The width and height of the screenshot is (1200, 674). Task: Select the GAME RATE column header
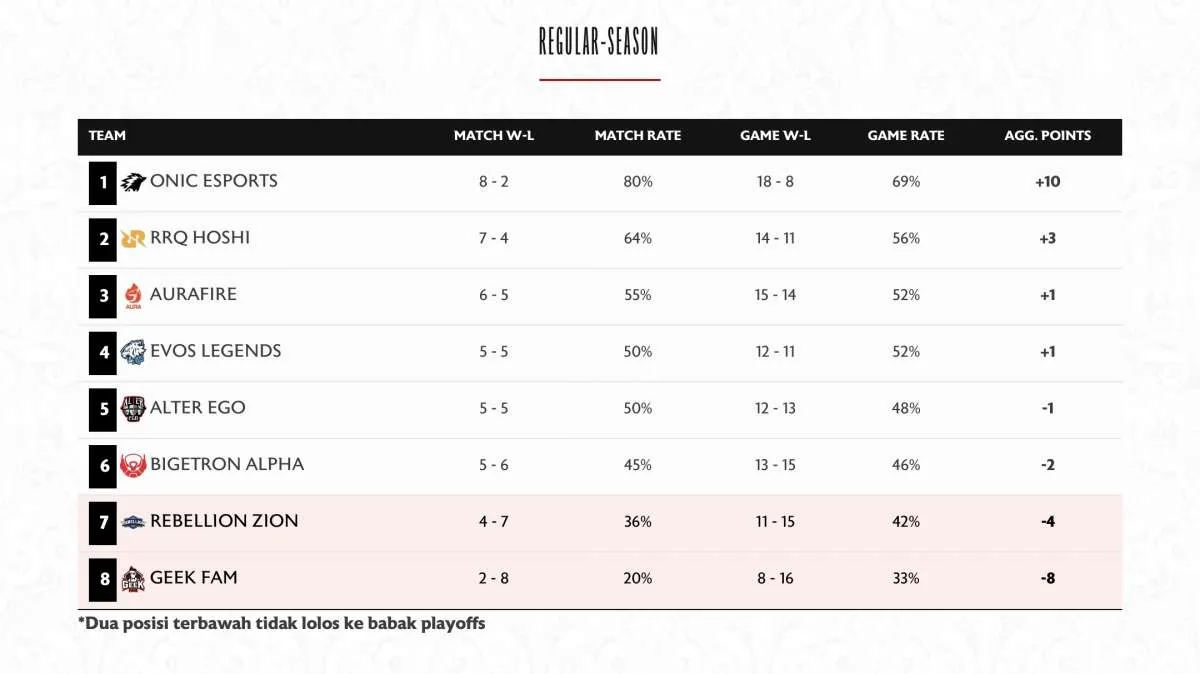[906, 136]
